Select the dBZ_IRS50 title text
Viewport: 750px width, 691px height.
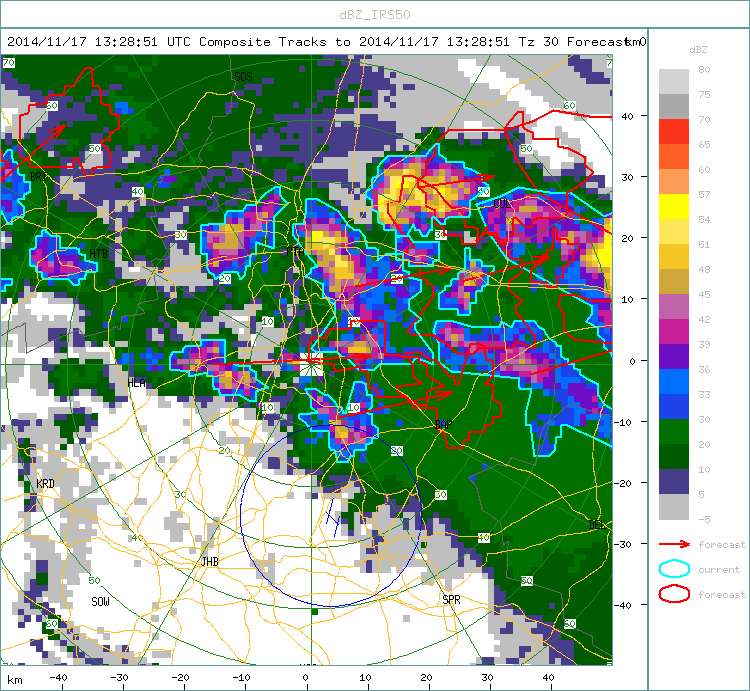[375, 15]
